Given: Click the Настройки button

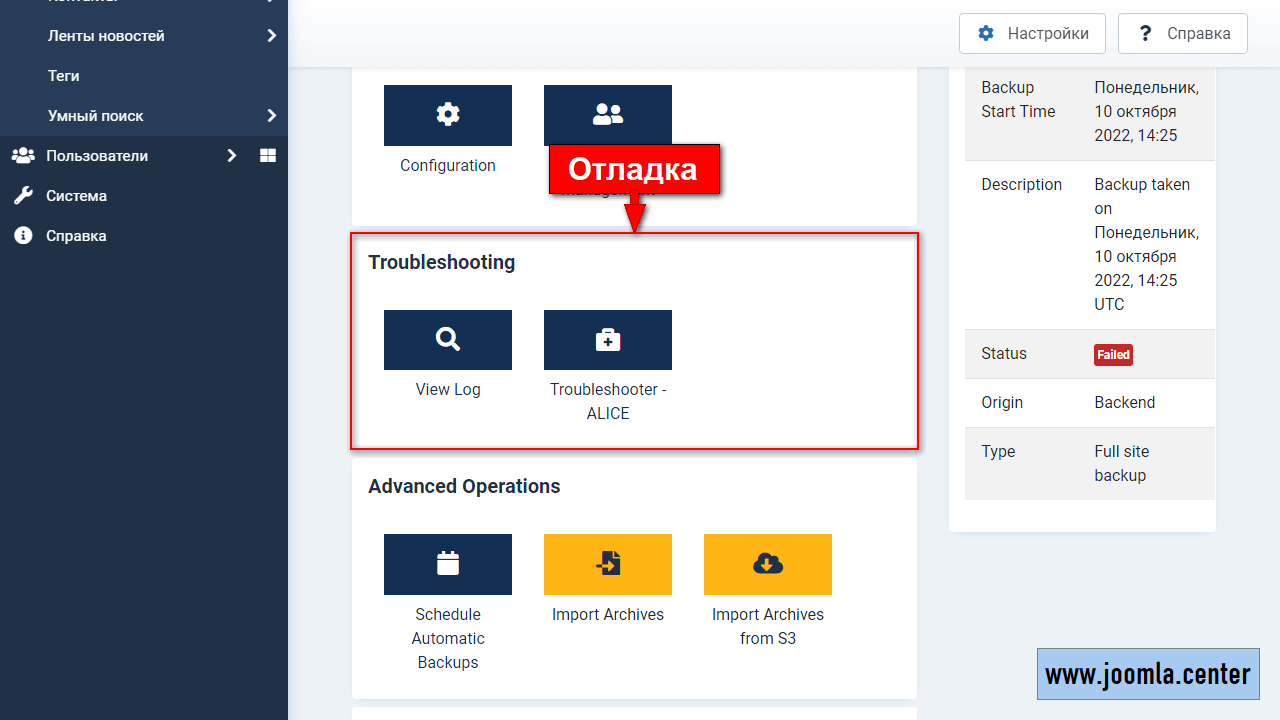Looking at the screenshot, I should coord(1031,33).
